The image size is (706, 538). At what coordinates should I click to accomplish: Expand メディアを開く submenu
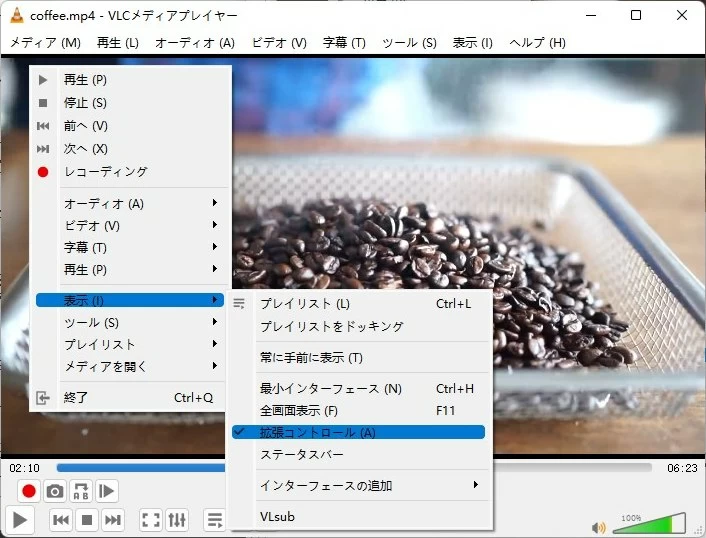[x=130, y=366]
